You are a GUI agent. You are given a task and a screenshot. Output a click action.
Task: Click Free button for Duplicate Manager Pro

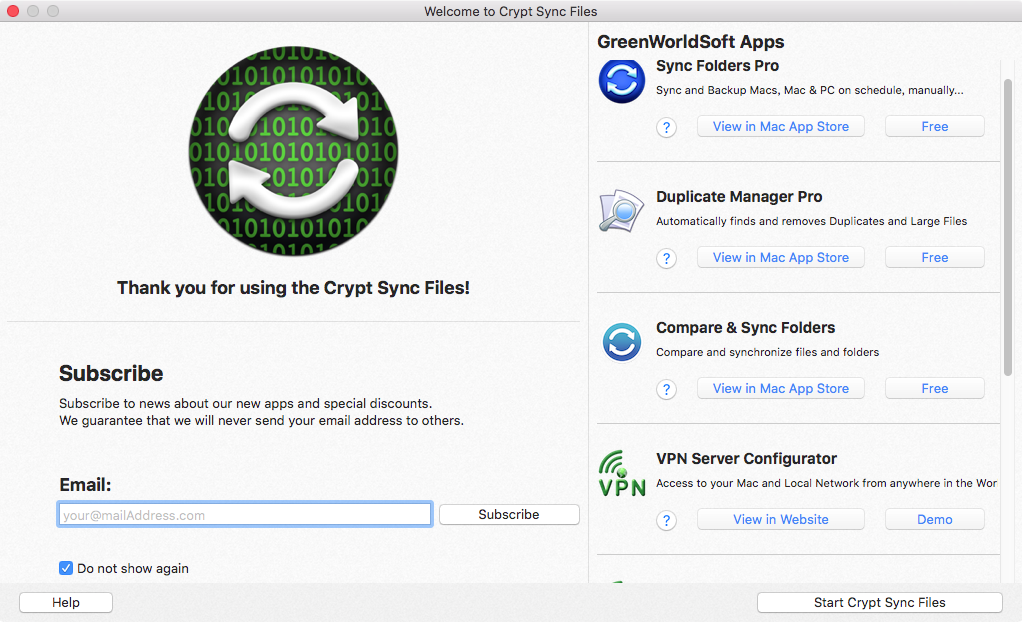[935, 258]
